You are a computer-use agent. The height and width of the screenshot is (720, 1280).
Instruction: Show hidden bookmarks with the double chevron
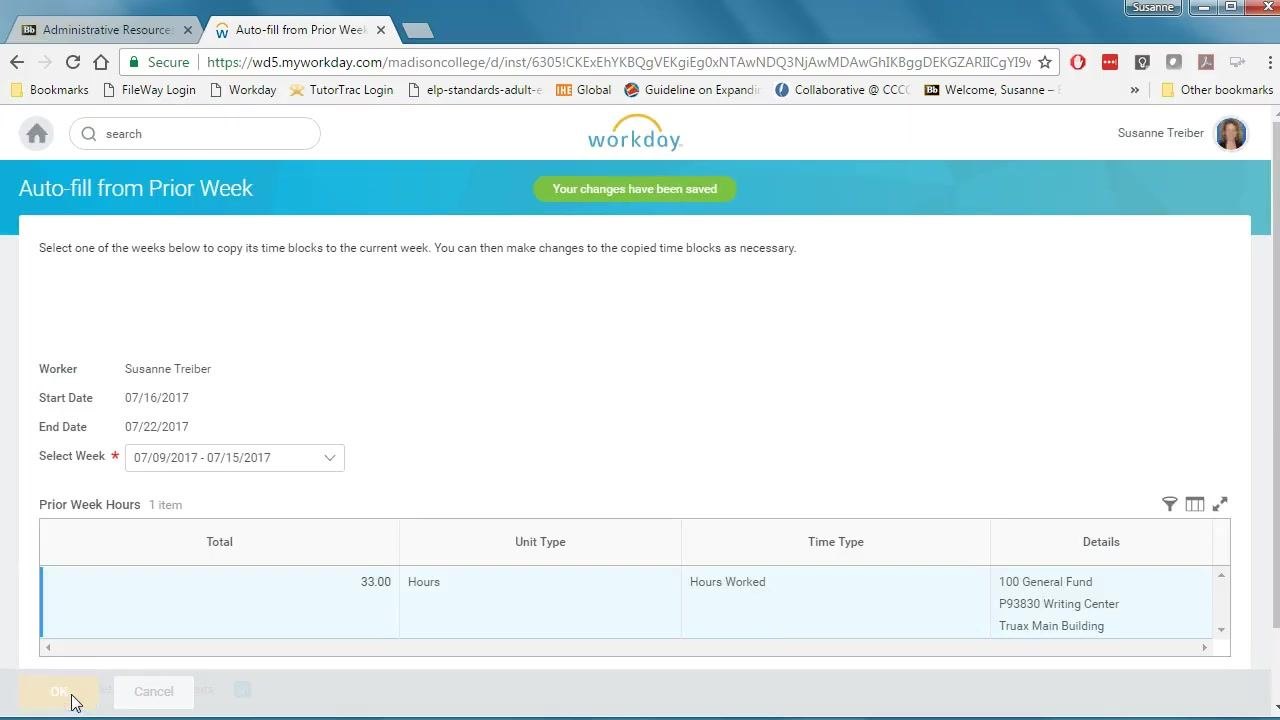click(x=1135, y=90)
